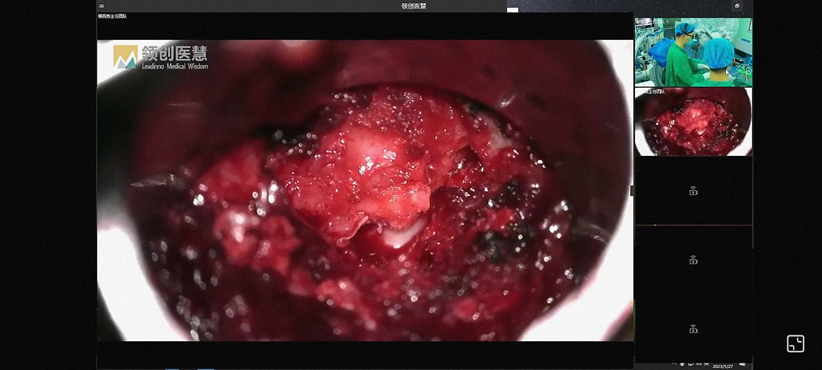This screenshot has width=822, height=370.
Task: Select the second empty camera placeholder icon
Action: (x=693, y=260)
